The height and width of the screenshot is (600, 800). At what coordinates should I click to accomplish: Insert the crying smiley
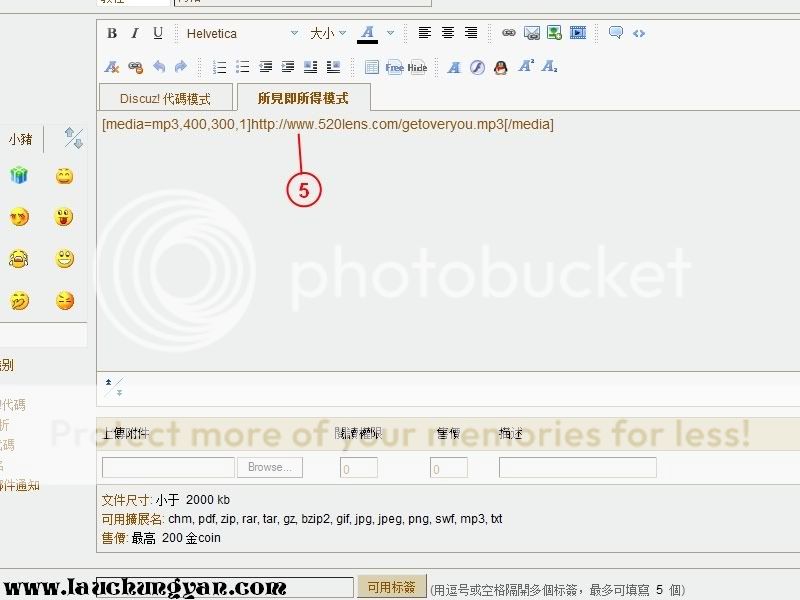click(x=19, y=259)
